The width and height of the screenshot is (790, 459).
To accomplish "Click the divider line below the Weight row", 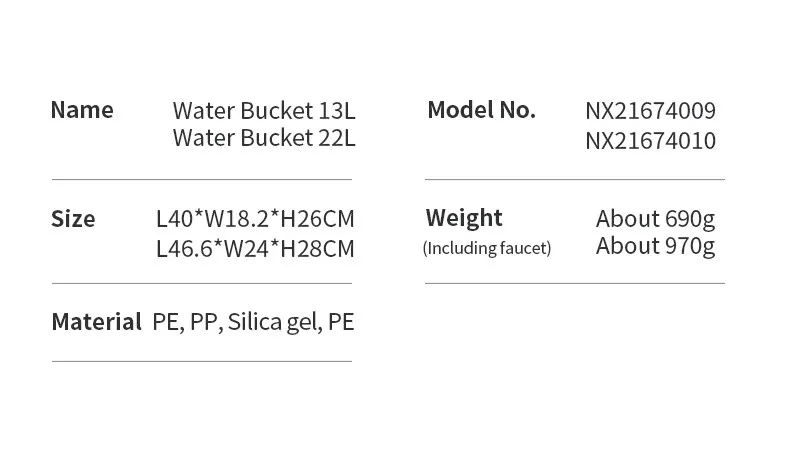I will pos(574,284).
